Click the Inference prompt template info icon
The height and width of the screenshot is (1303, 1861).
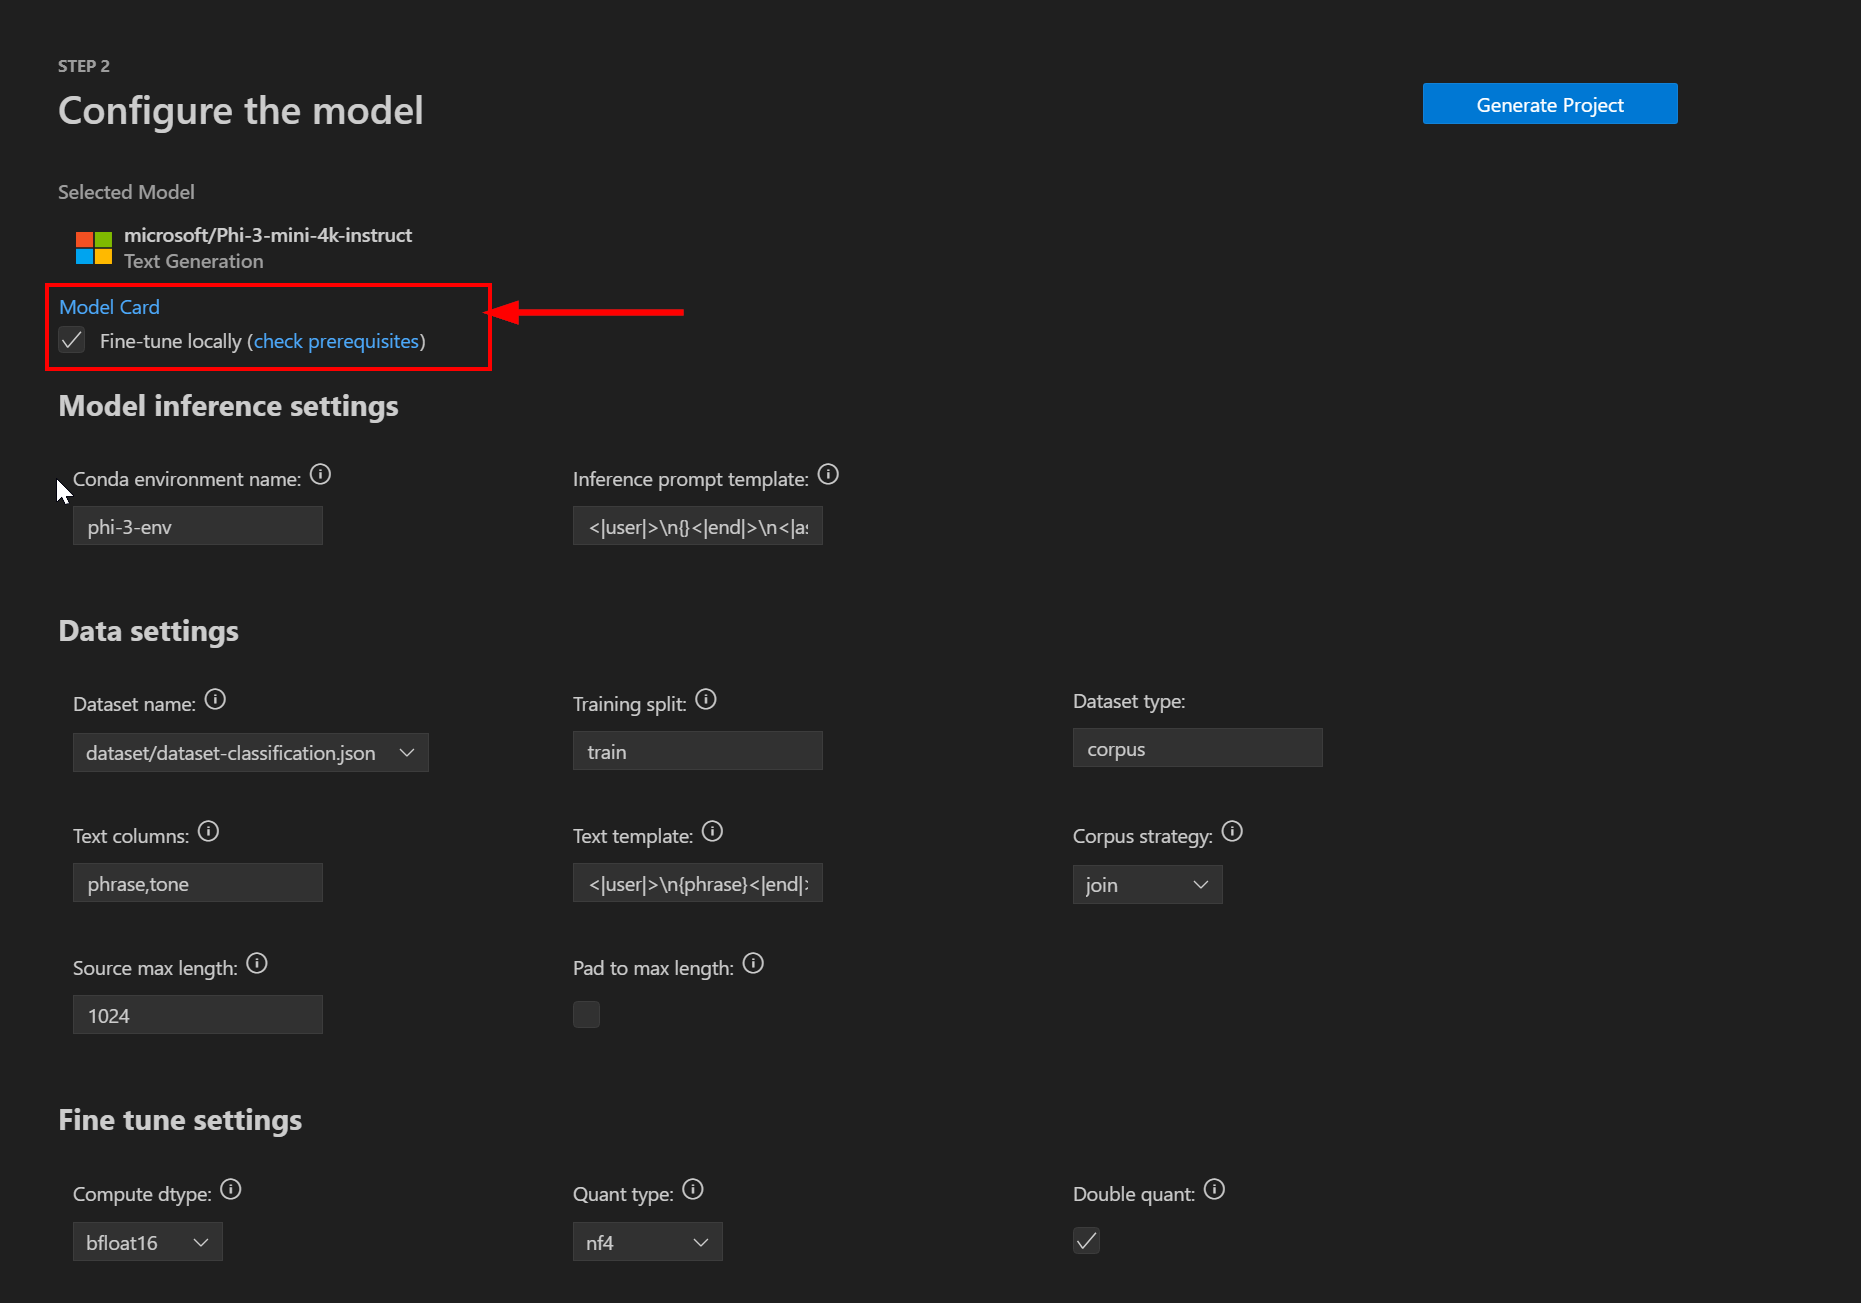click(x=828, y=474)
